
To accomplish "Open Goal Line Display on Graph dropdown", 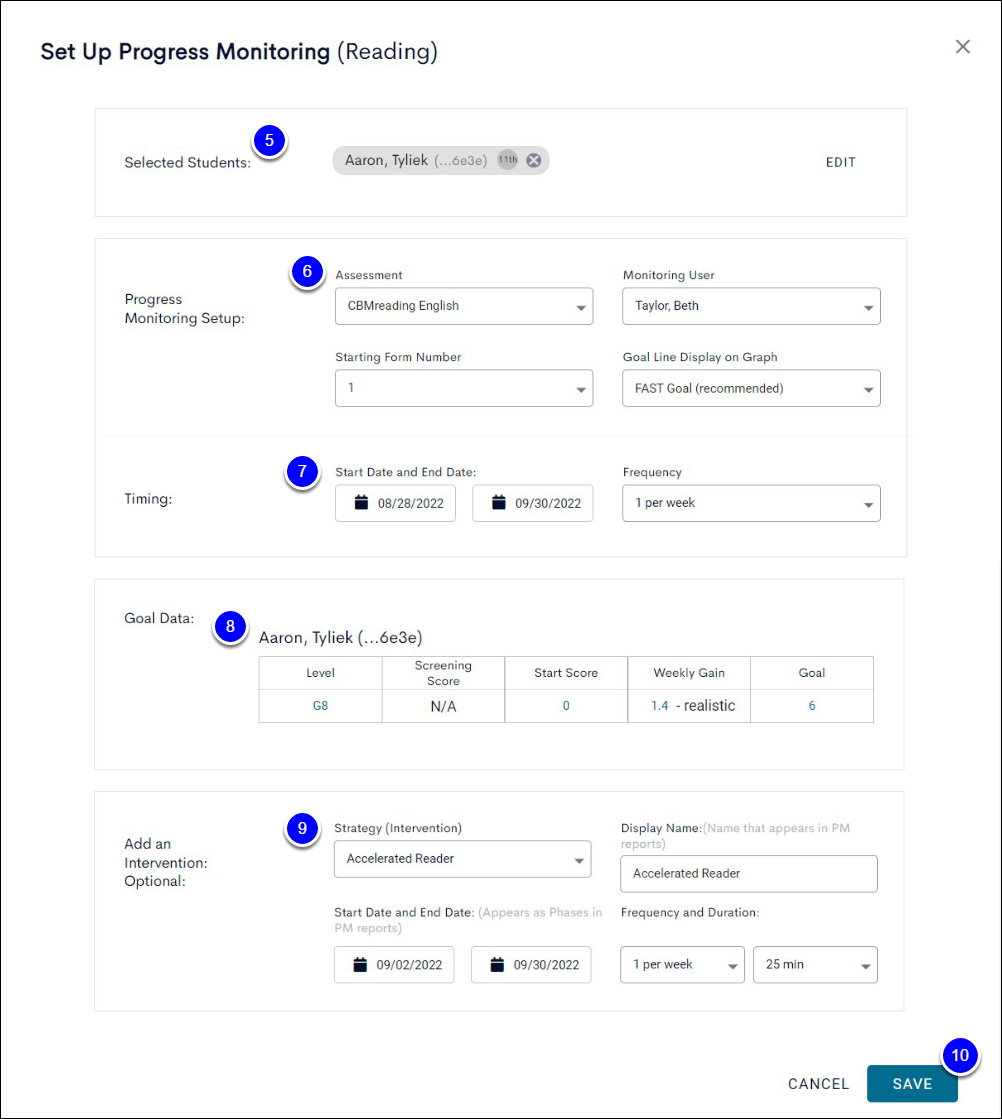I will click(x=751, y=388).
